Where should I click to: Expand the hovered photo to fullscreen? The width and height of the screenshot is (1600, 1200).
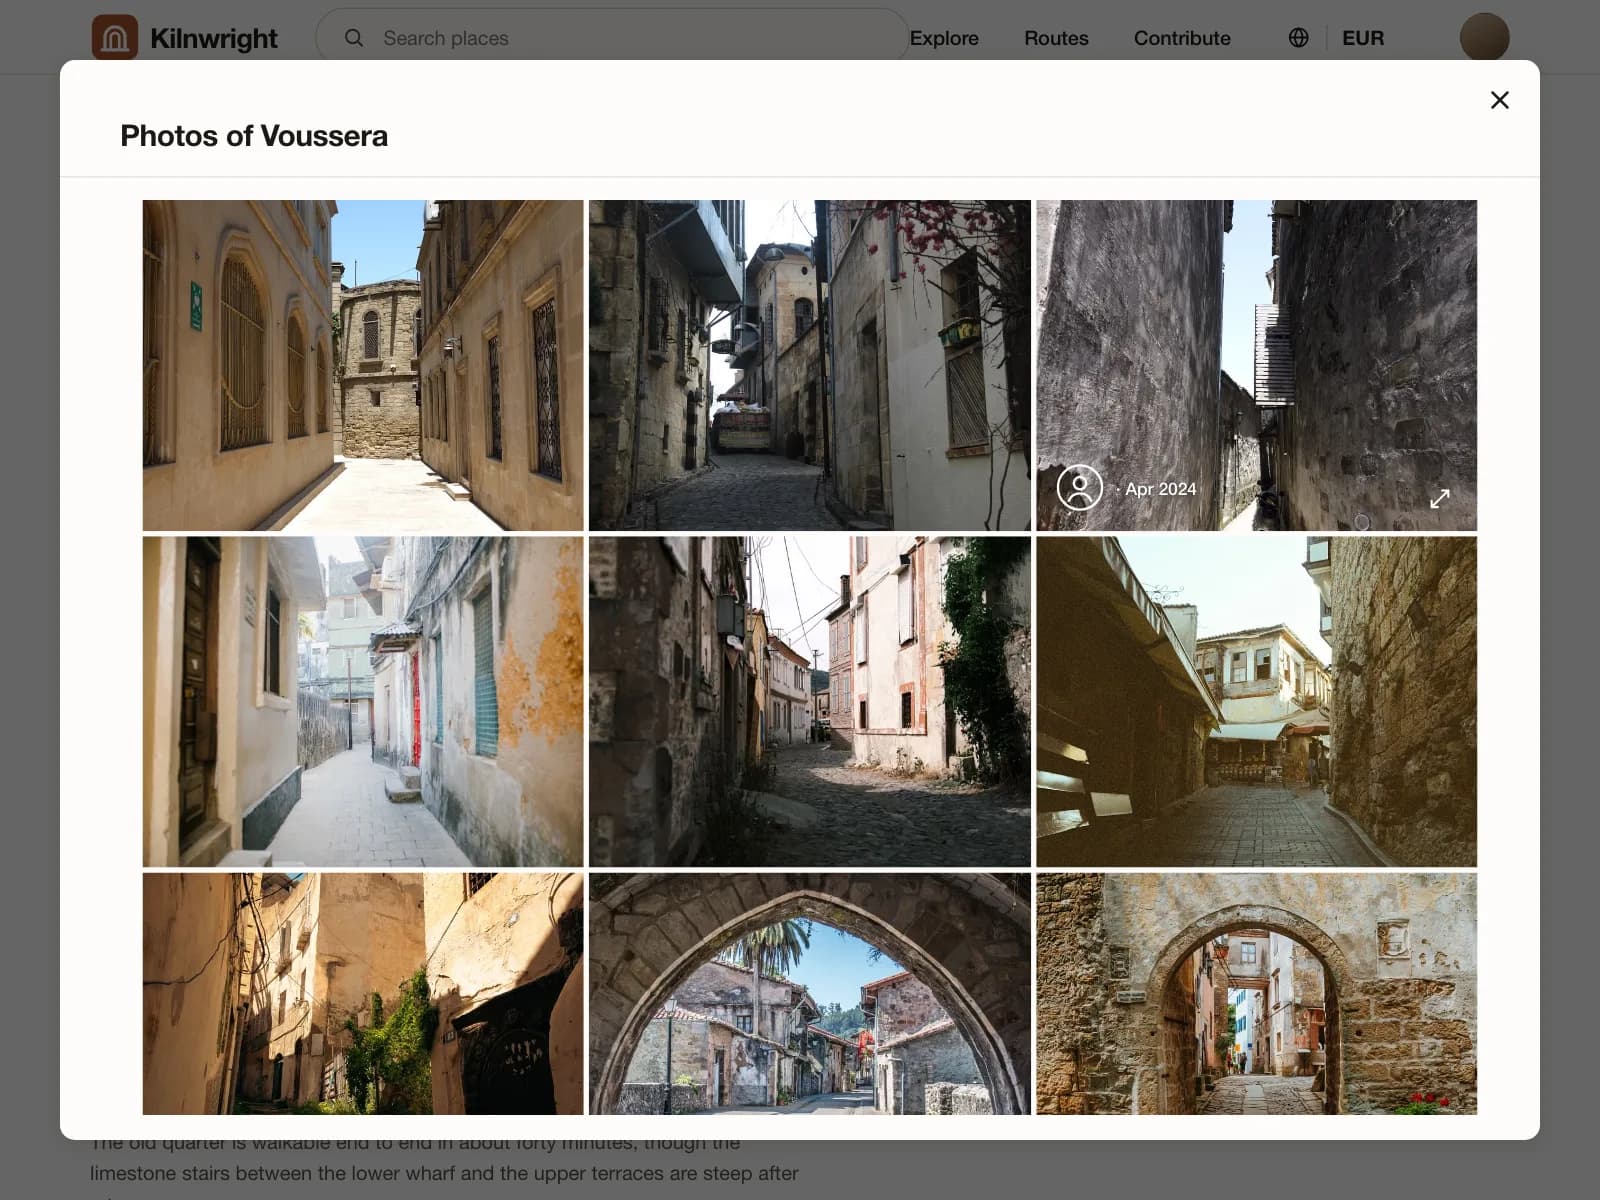1440,498
